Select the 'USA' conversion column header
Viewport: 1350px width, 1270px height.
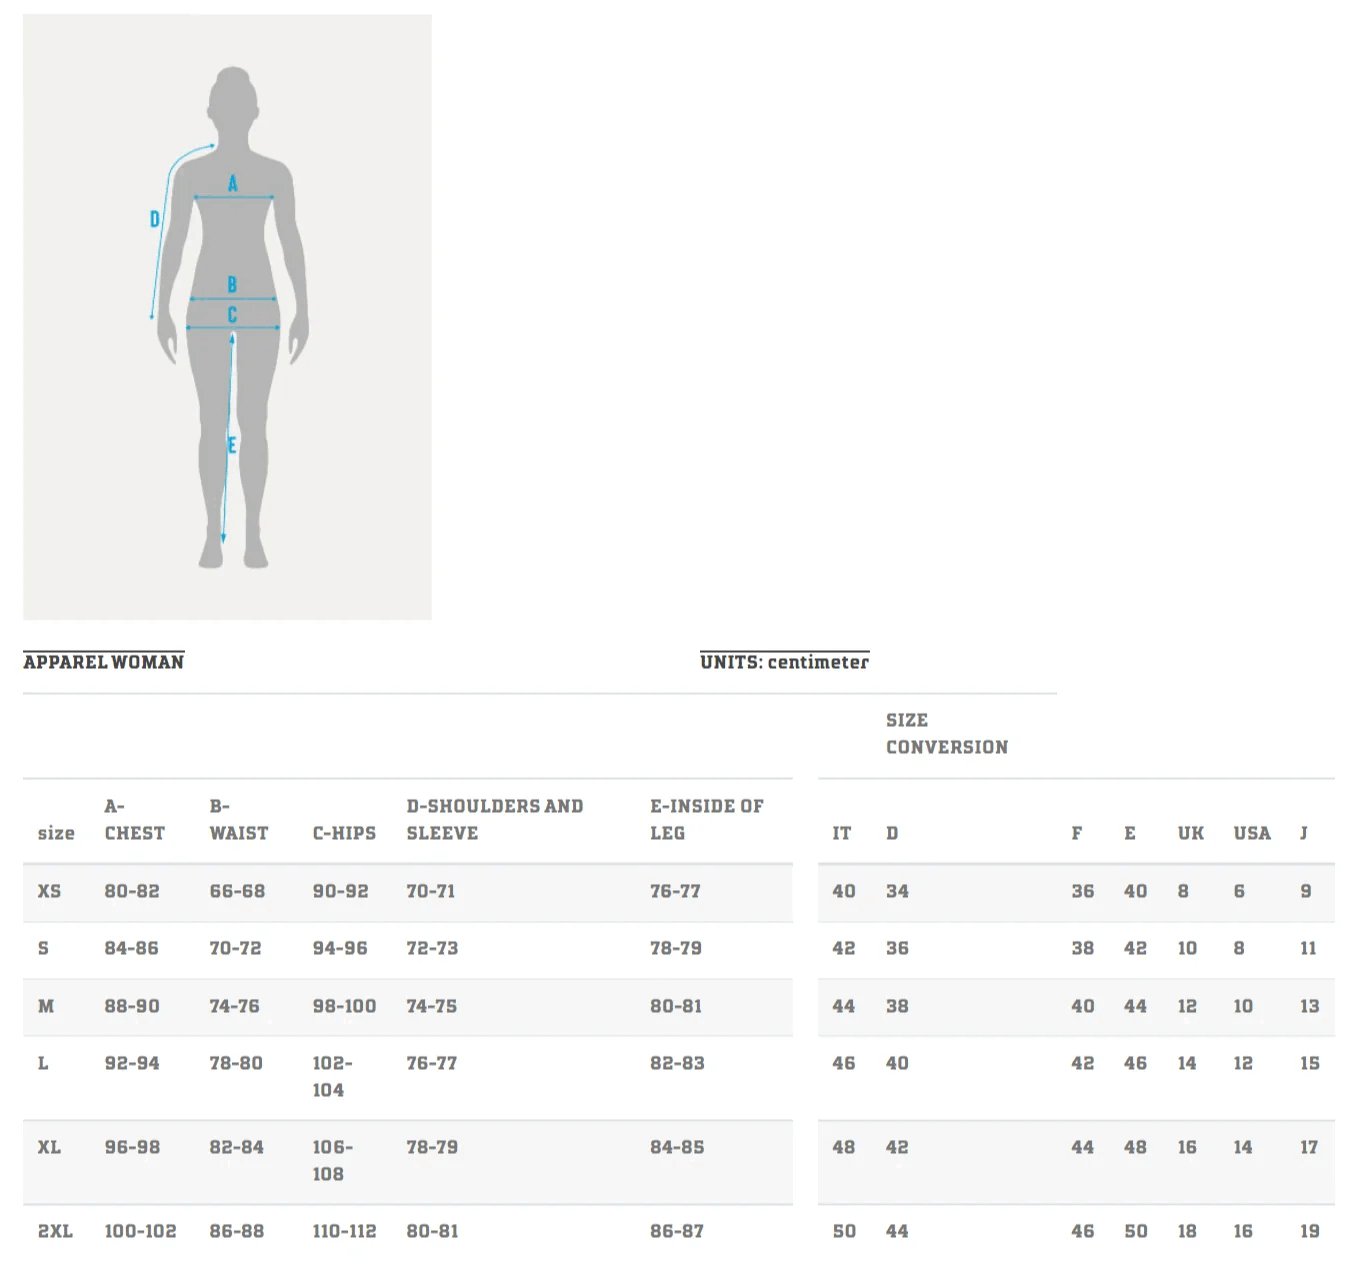[1252, 833]
